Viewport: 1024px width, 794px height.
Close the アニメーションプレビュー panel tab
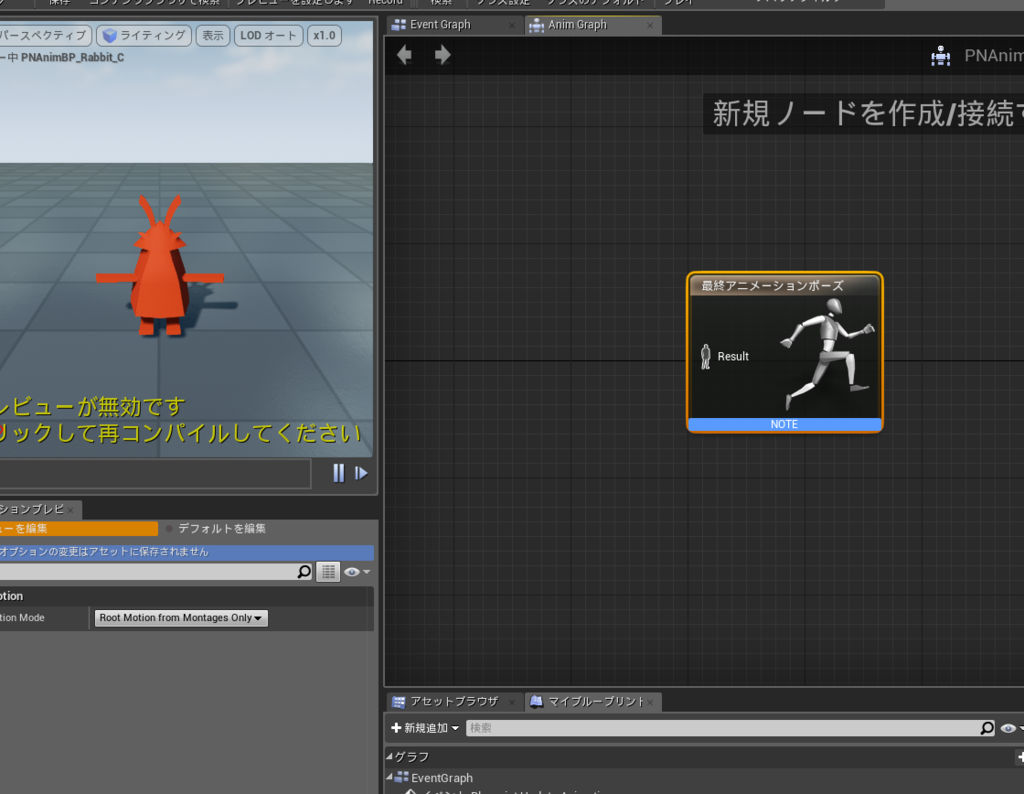71,510
